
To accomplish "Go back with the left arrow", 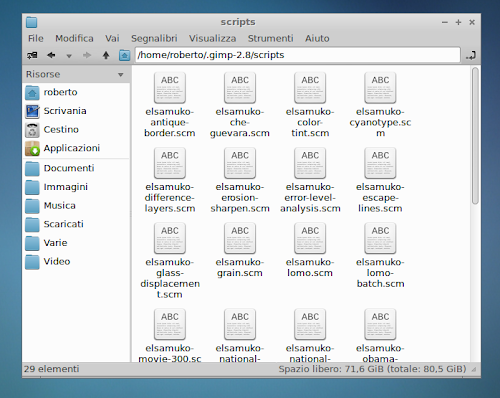I will point(51,55).
